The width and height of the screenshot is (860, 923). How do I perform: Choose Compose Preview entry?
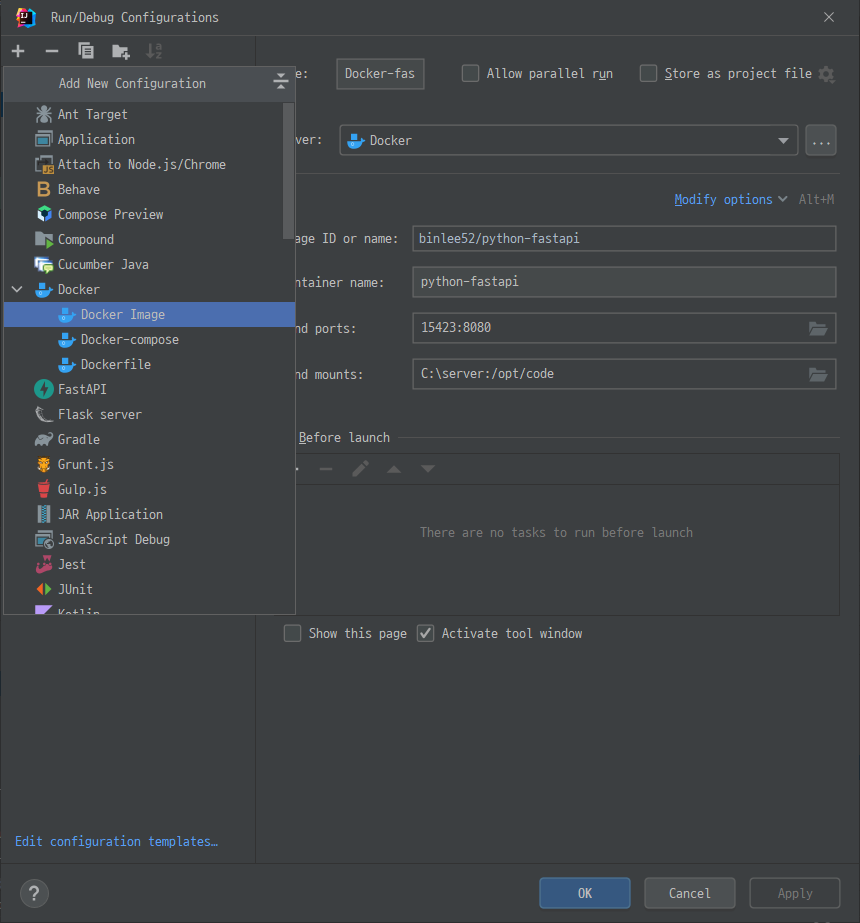pos(150,214)
